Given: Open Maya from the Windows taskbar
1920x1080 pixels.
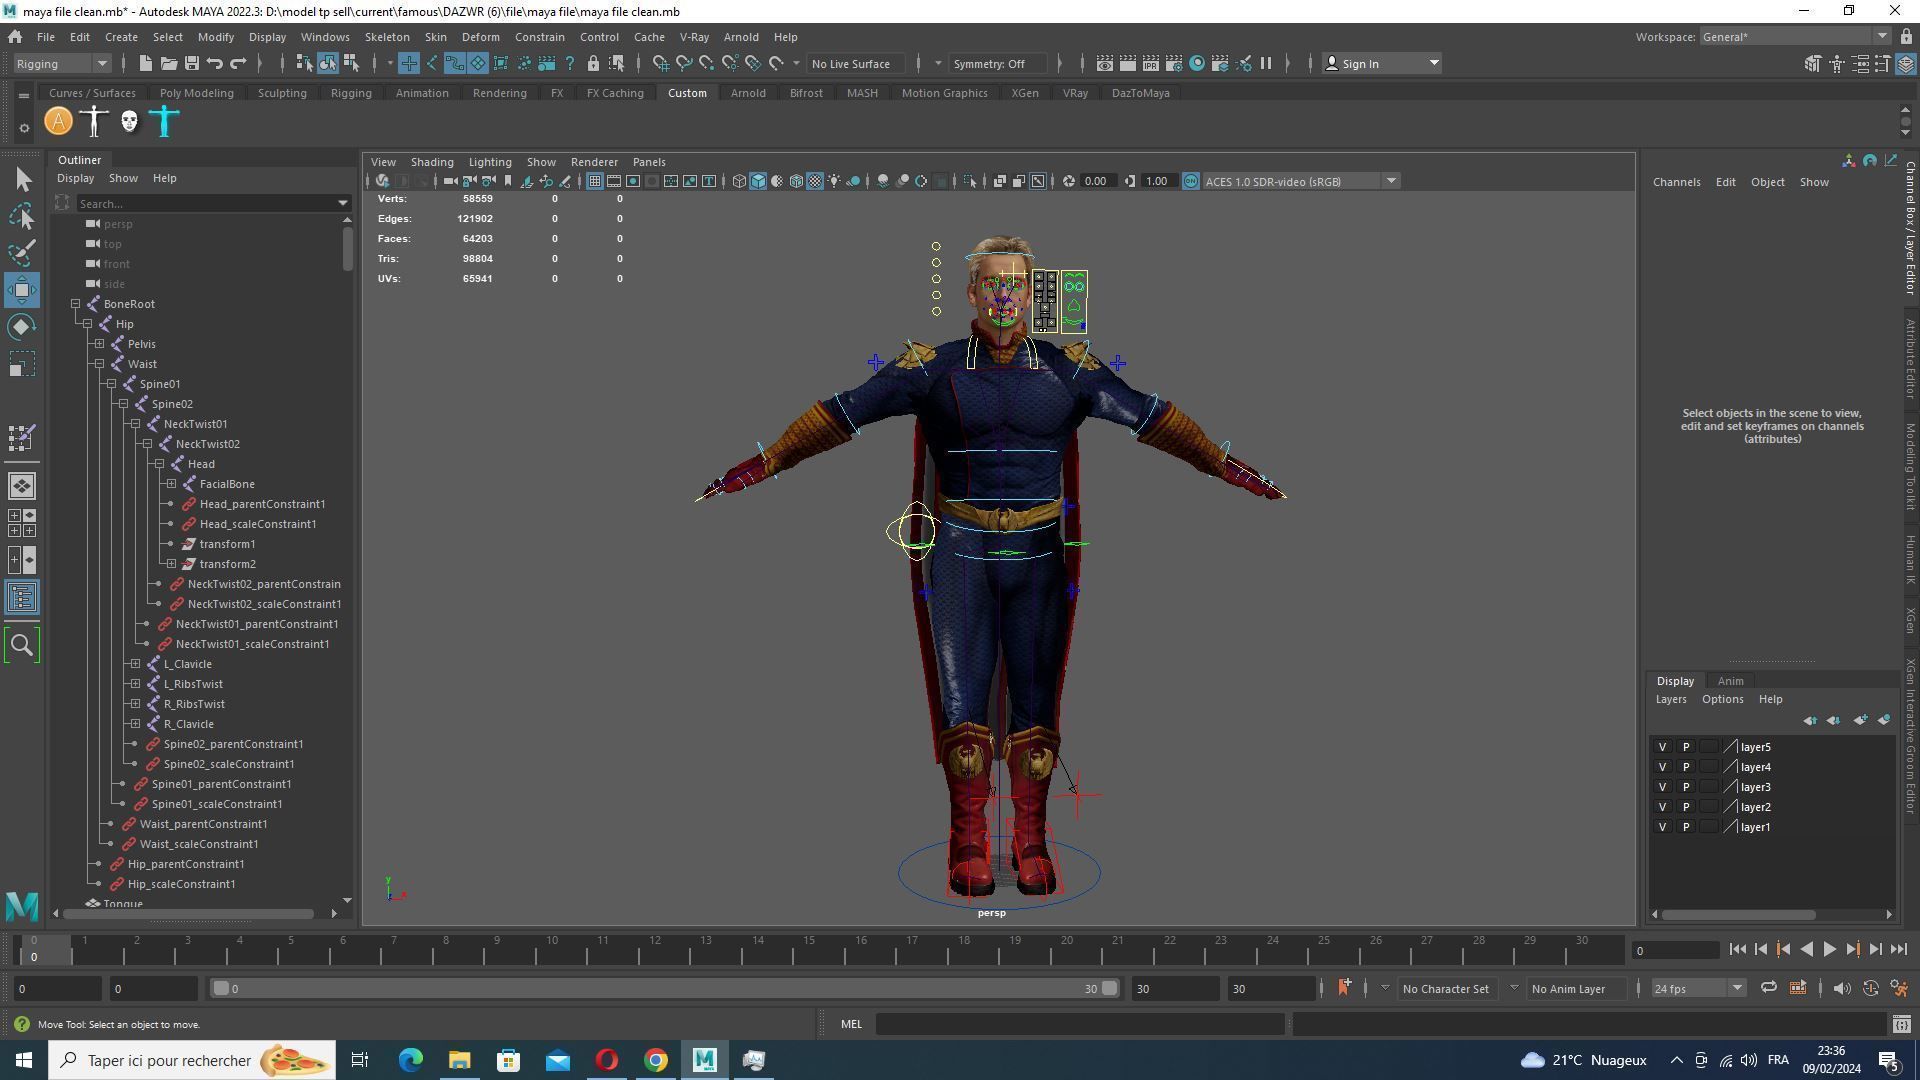Looking at the screenshot, I should pos(704,1060).
